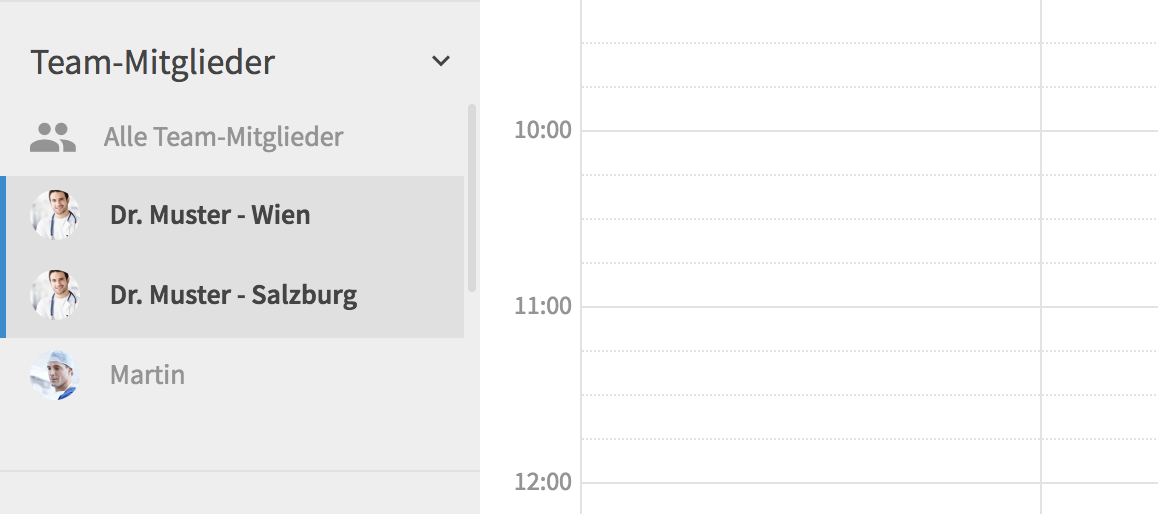Screen dimensions: 1158x514
Task: Click the team list scrollbar
Action: tap(472, 198)
